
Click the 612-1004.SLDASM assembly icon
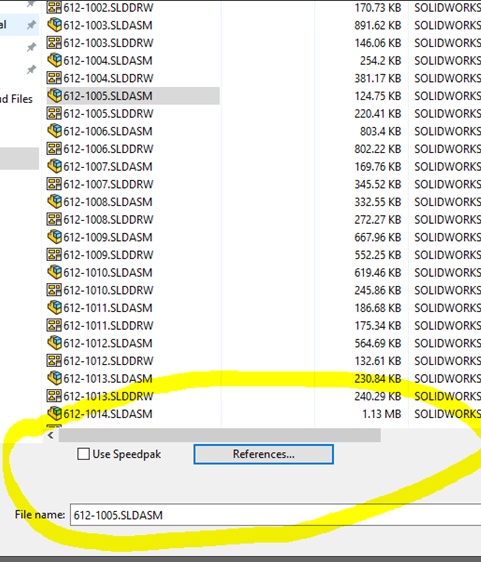coord(54,60)
